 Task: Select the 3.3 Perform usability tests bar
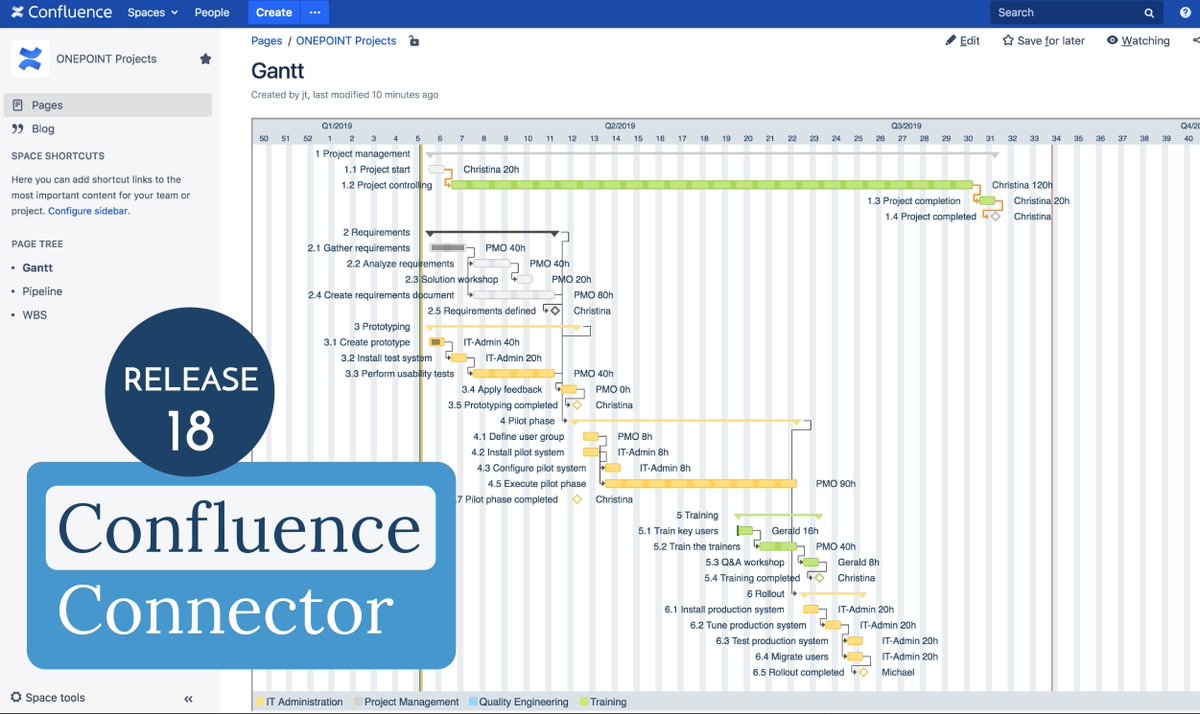tap(513, 374)
